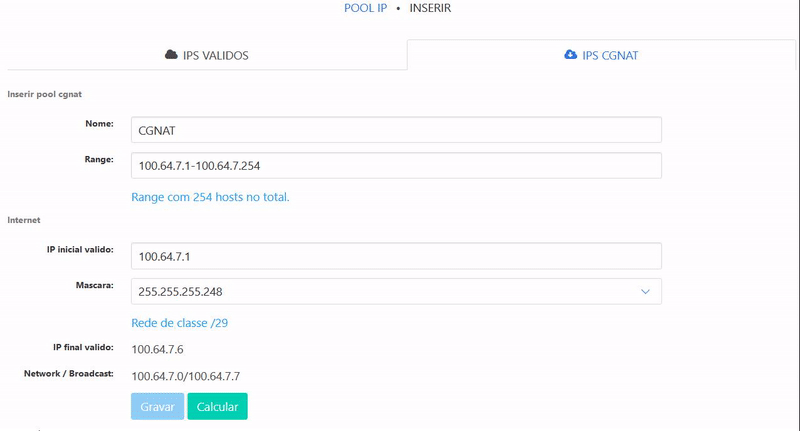Click the 'Range com 254 hosts' message
800x431 pixels.
point(210,197)
